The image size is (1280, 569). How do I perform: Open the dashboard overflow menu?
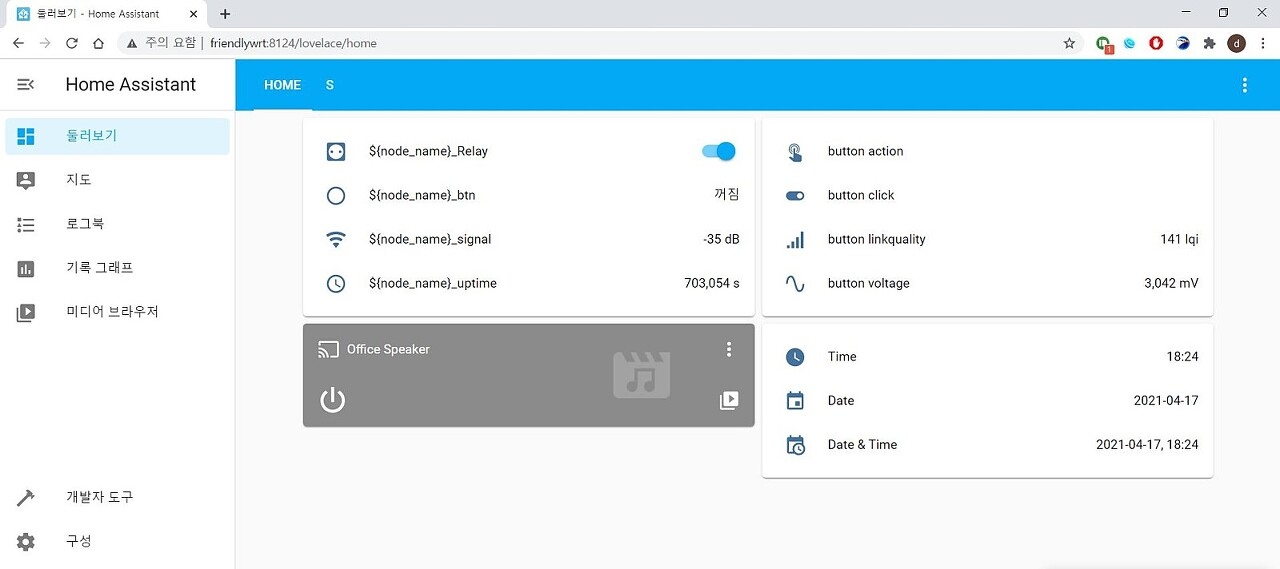click(1244, 85)
